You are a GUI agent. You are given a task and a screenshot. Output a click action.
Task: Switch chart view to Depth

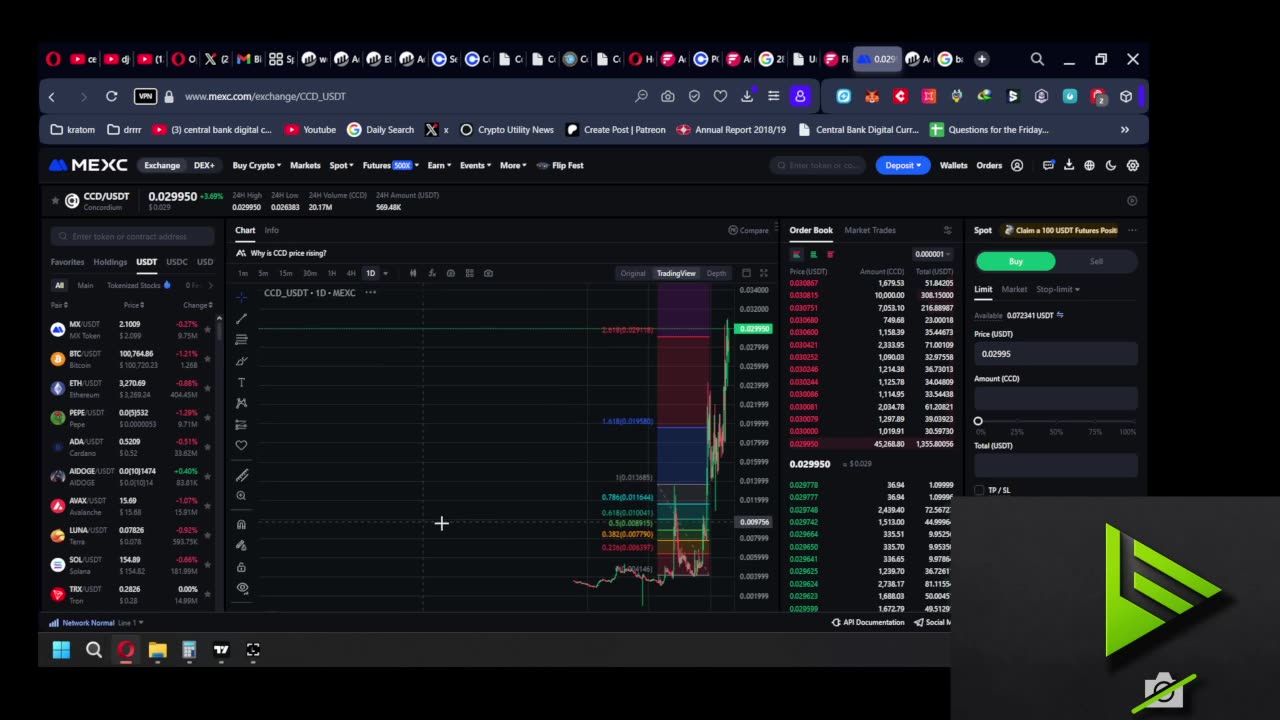pos(716,273)
